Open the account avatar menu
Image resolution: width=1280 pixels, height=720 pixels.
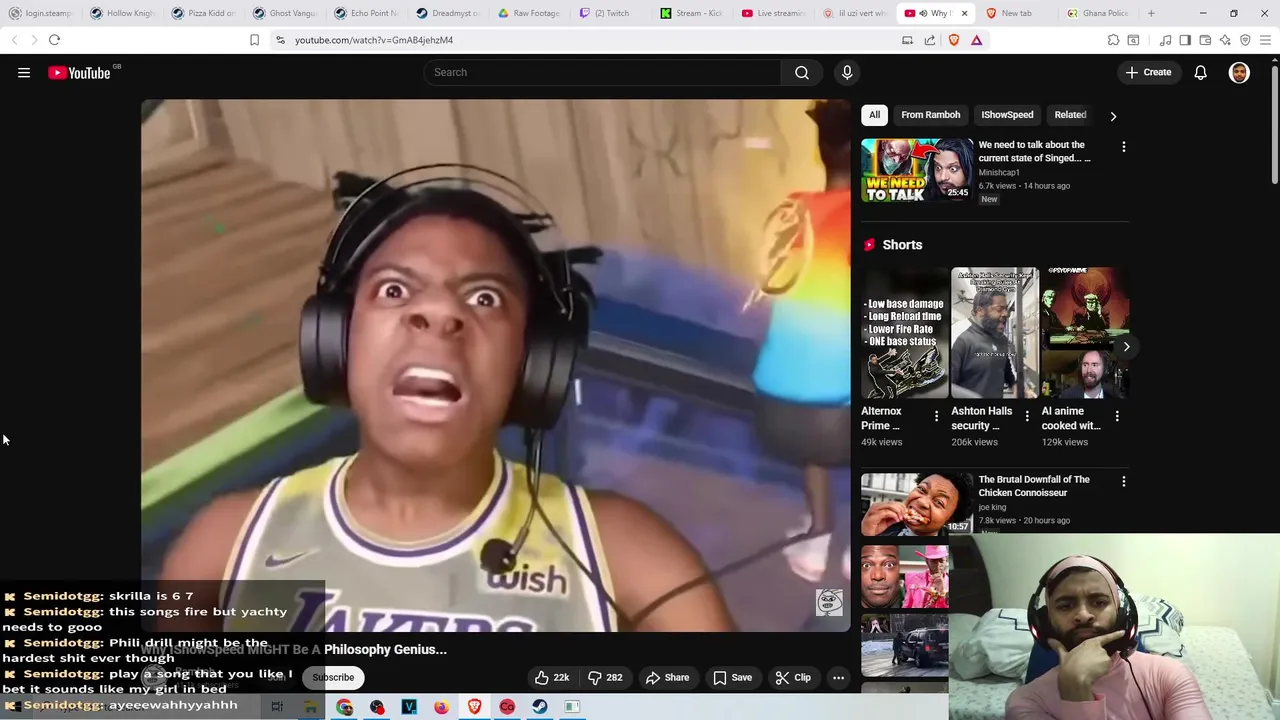(1239, 72)
